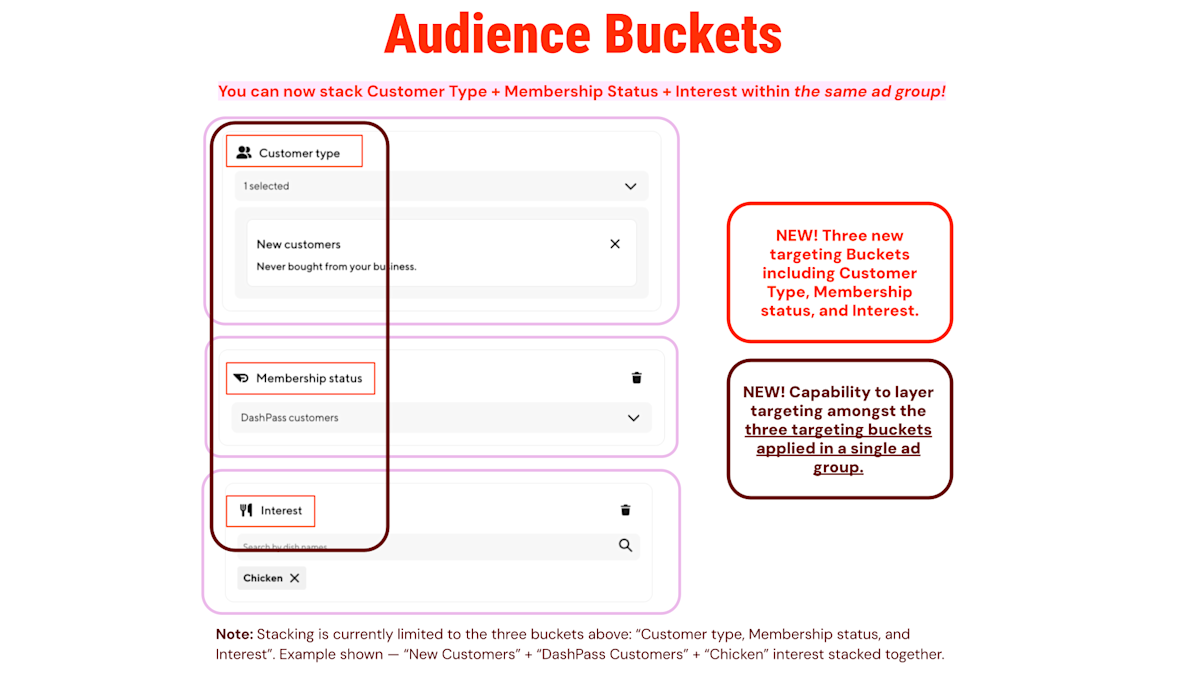The height and width of the screenshot is (675, 1200).
Task: Click the underlined "three targeting buckets" link text
Action: pos(838,429)
